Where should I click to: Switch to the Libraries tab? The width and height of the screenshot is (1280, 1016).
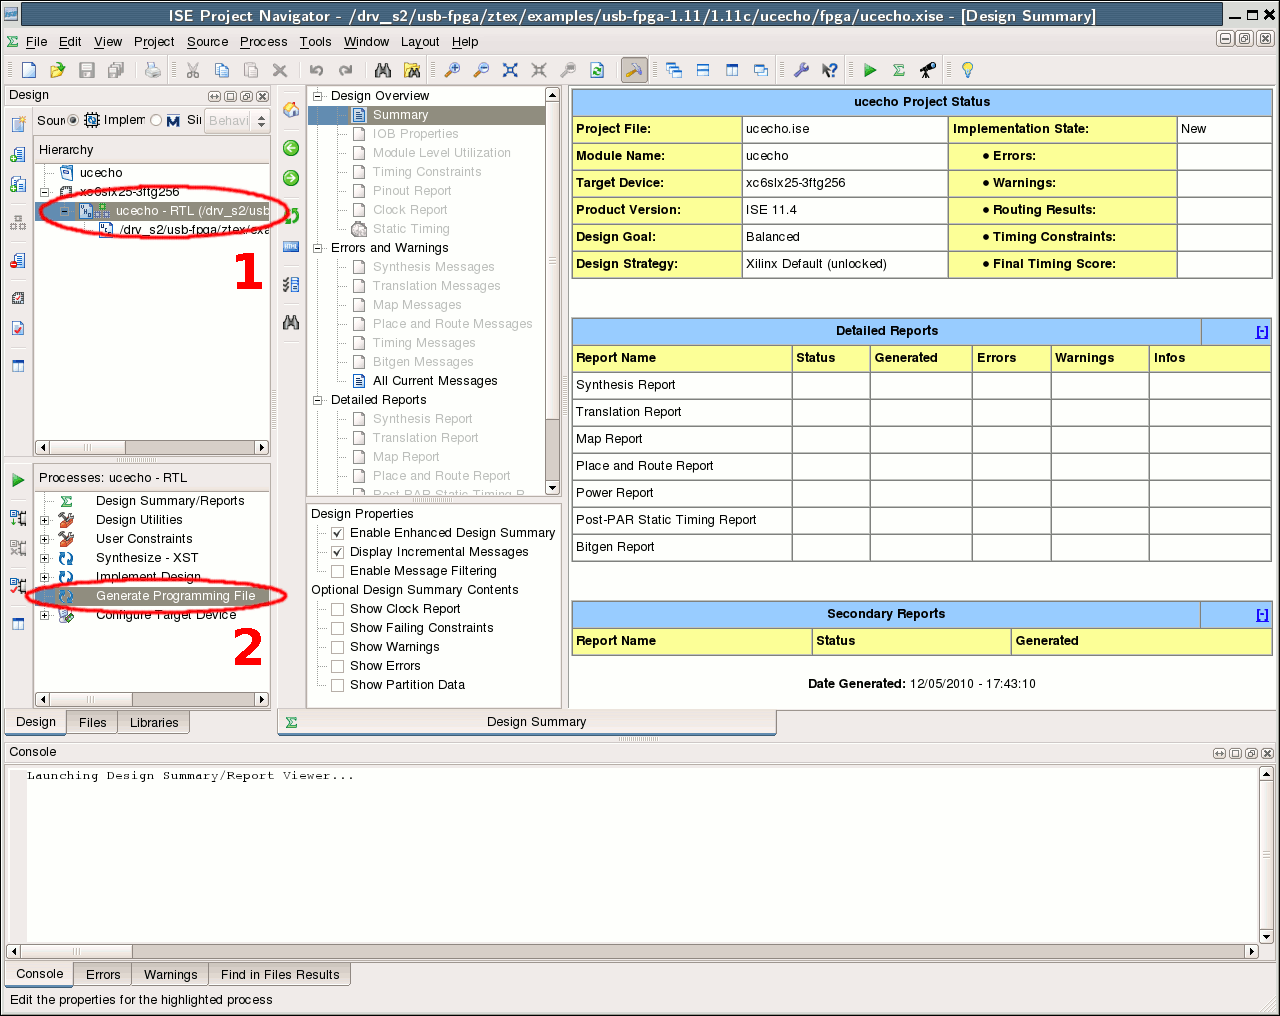154,723
